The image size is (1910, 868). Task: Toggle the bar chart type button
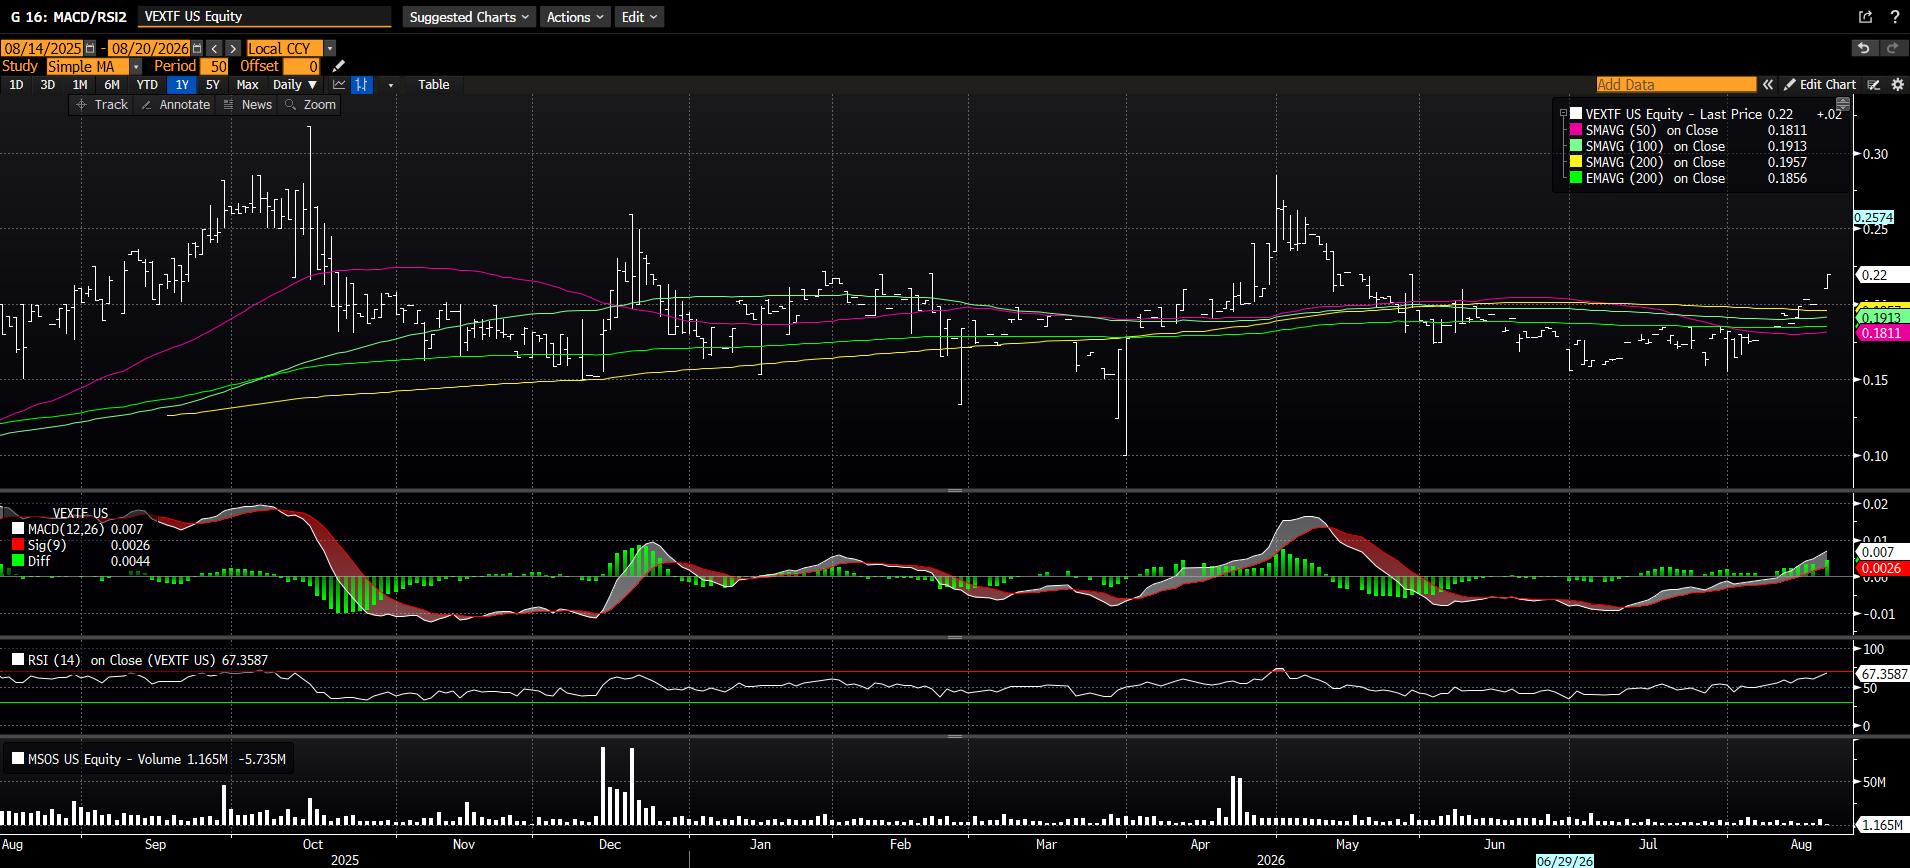(362, 85)
